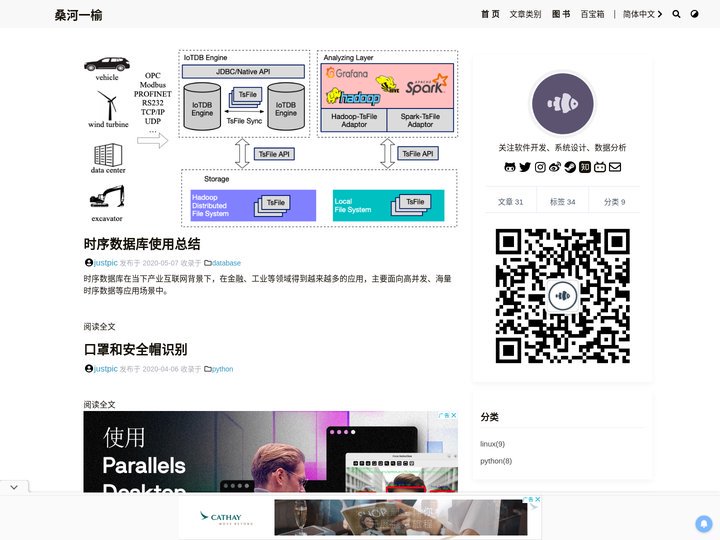The image size is (720, 540).
Task: Open the Twitter profile icon
Action: point(525,167)
